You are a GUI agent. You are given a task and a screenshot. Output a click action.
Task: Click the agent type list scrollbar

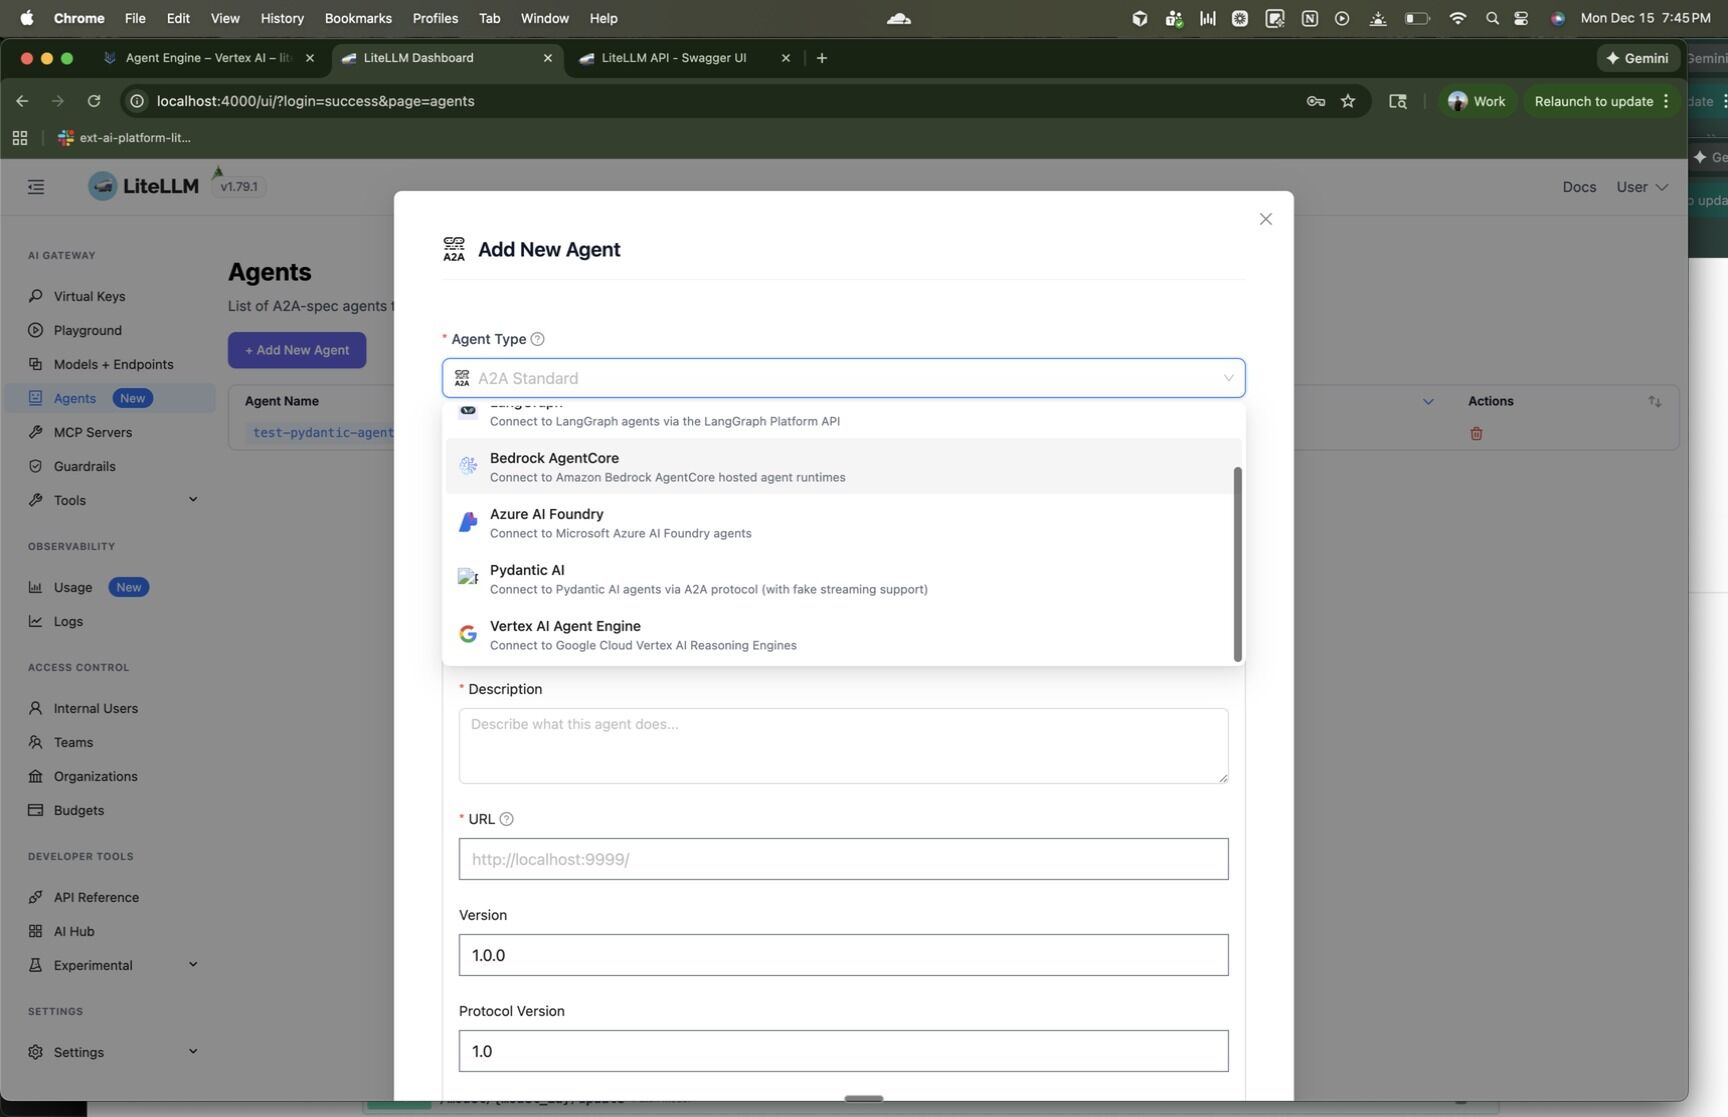pos(1237,564)
